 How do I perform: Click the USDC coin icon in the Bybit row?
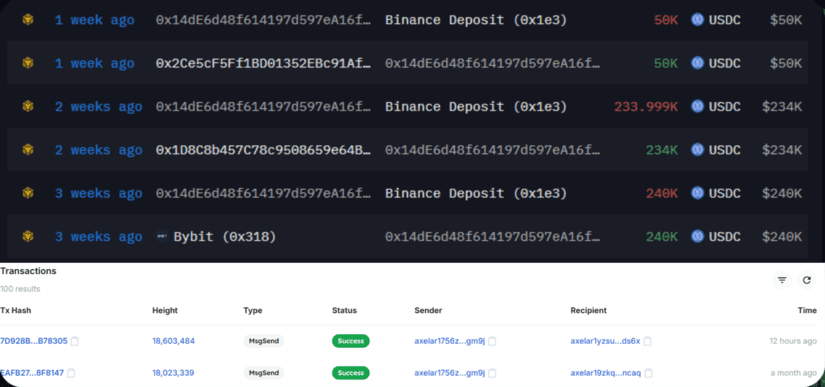tap(698, 237)
